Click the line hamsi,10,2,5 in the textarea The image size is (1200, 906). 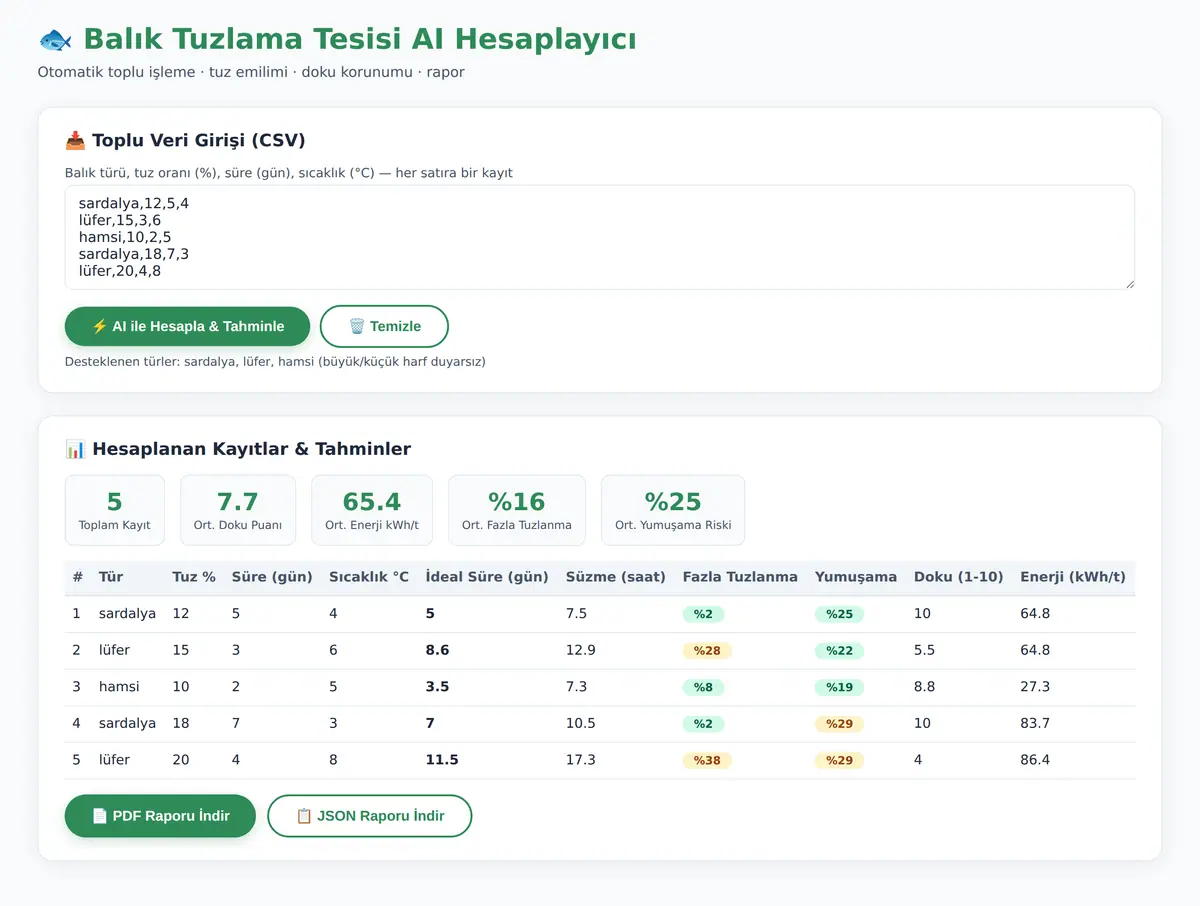coord(125,237)
